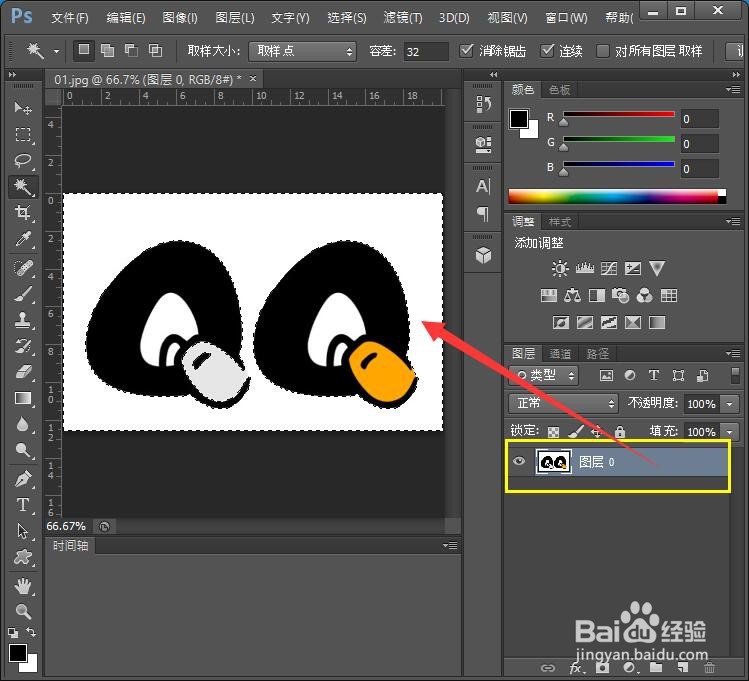Viewport: 749px width, 681px height.
Task: Open the sample size dropdown
Action: pos(302,51)
